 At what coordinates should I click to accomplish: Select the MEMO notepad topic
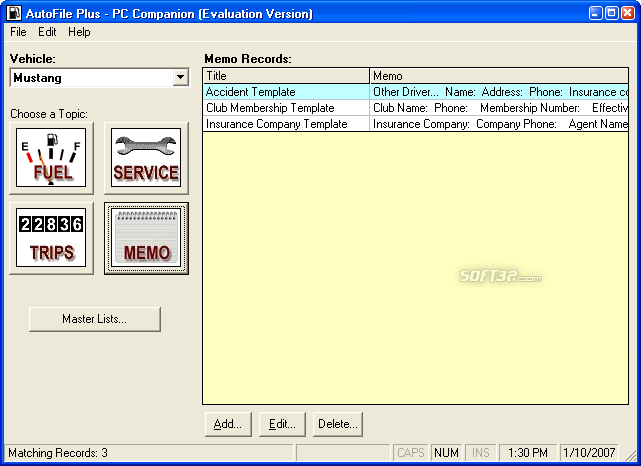(x=146, y=238)
